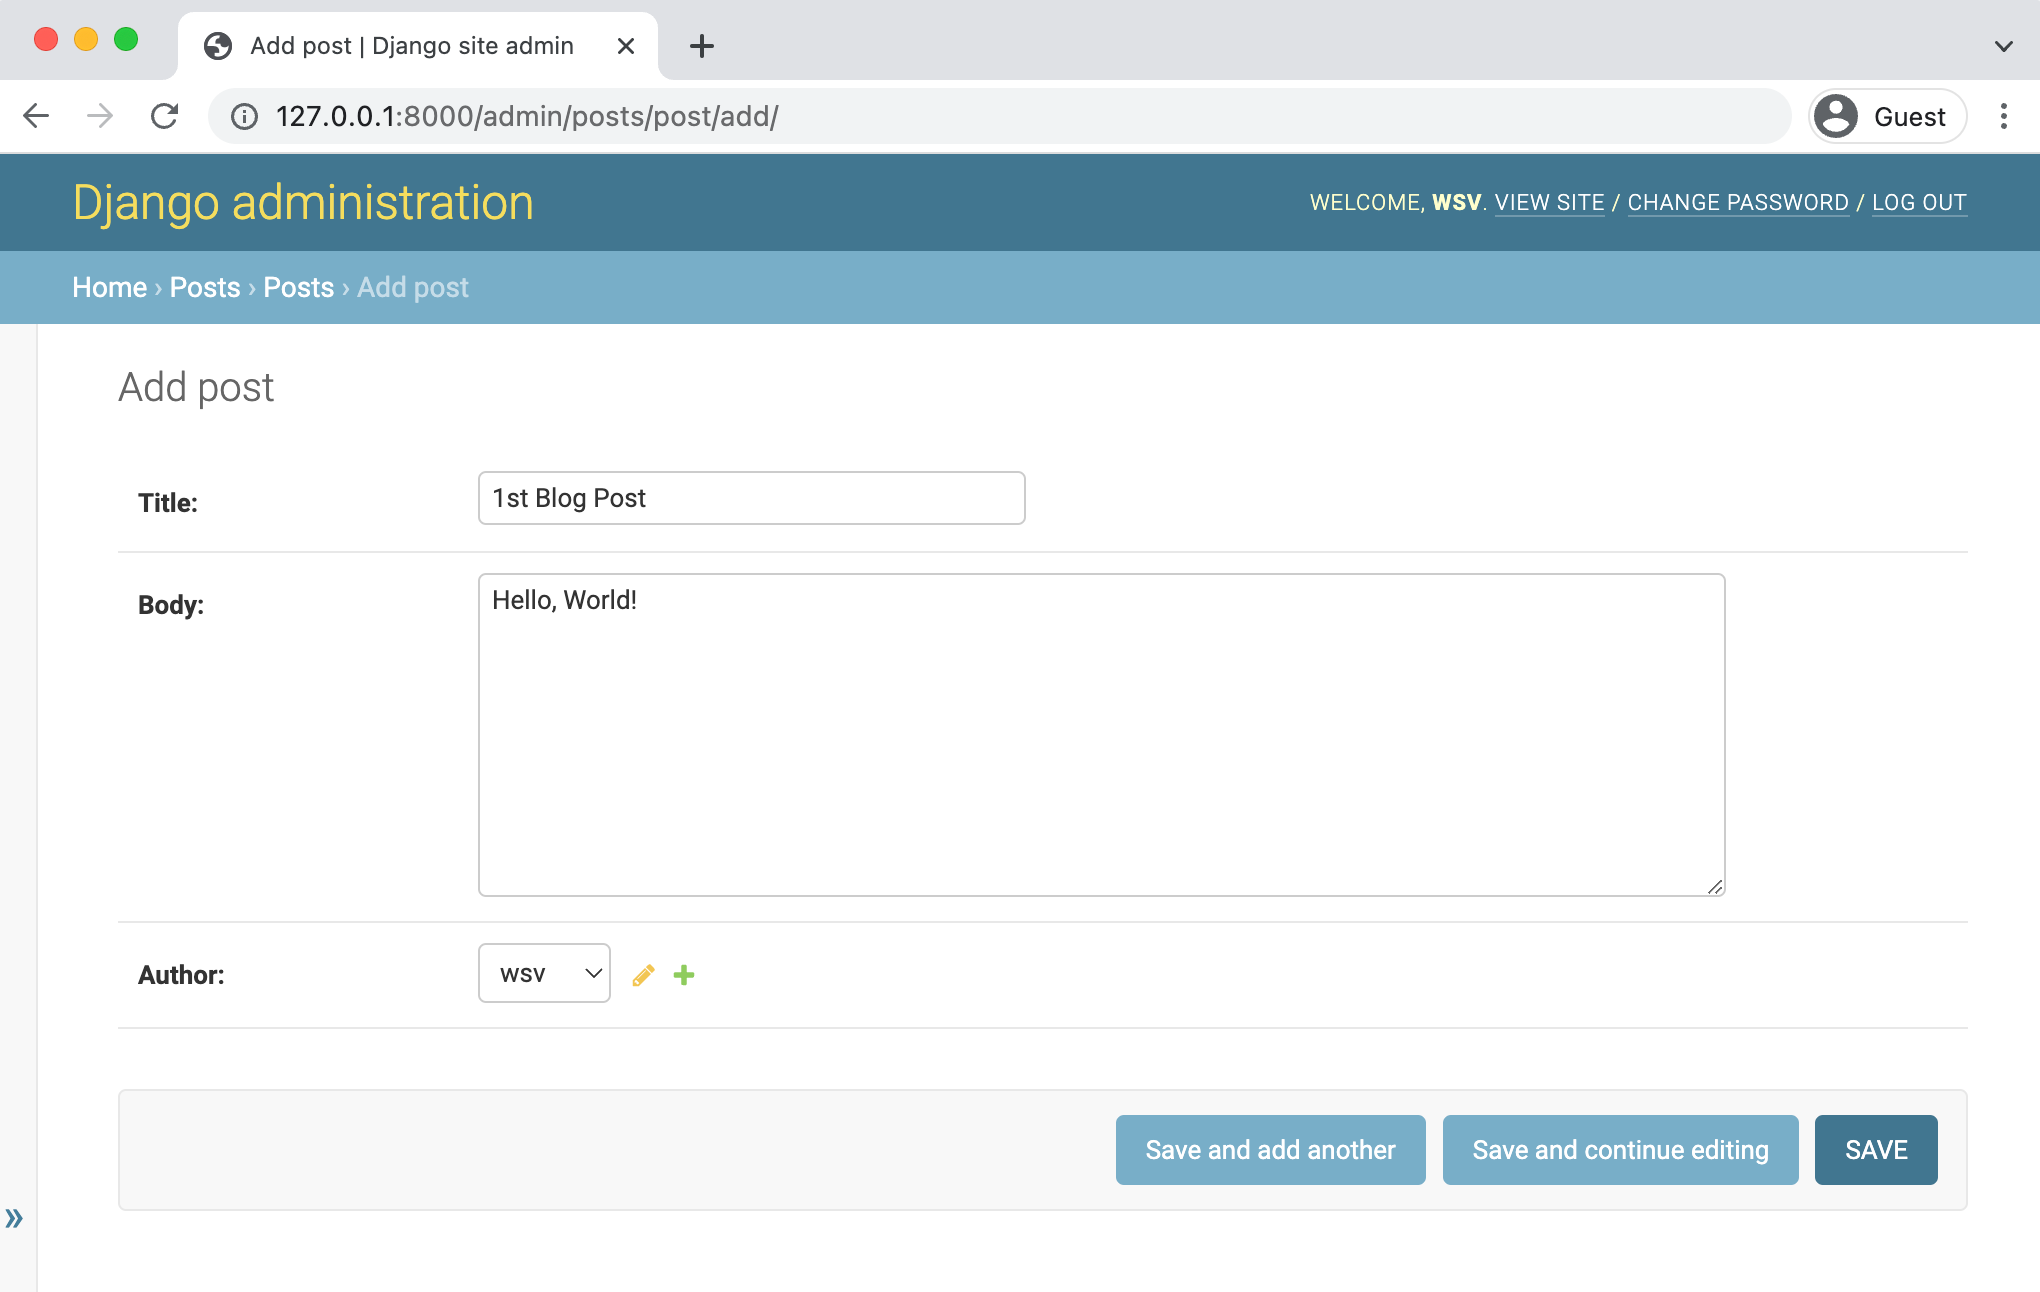Open the VIEW SITE link
This screenshot has height=1292, width=2040.
(1549, 202)
